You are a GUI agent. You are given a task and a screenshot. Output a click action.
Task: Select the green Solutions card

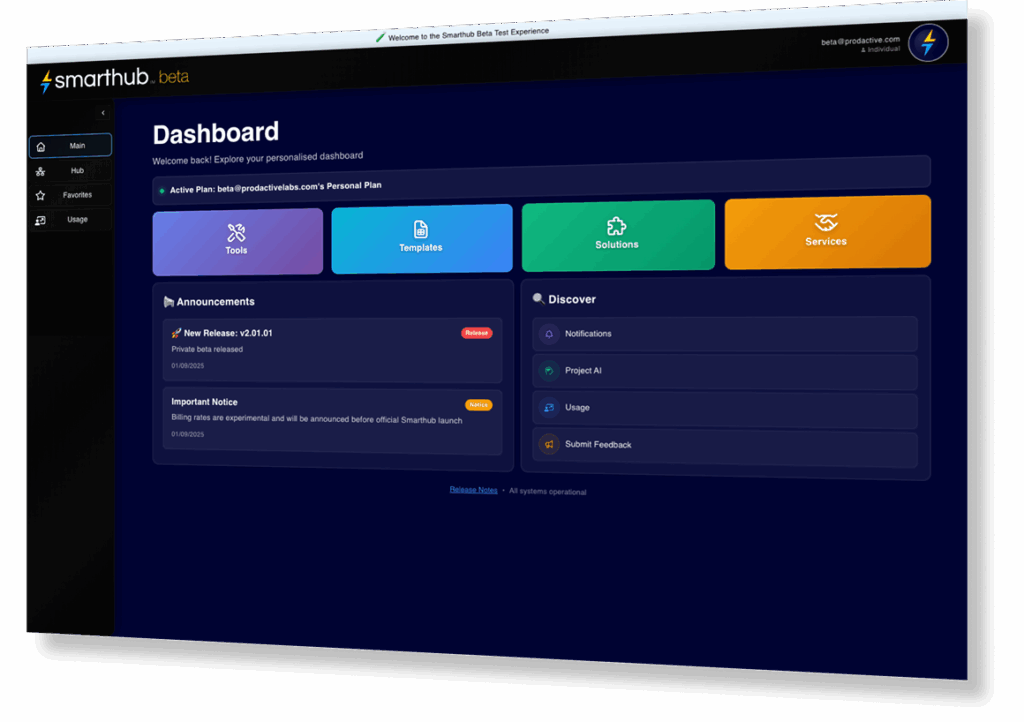point(617,235)
